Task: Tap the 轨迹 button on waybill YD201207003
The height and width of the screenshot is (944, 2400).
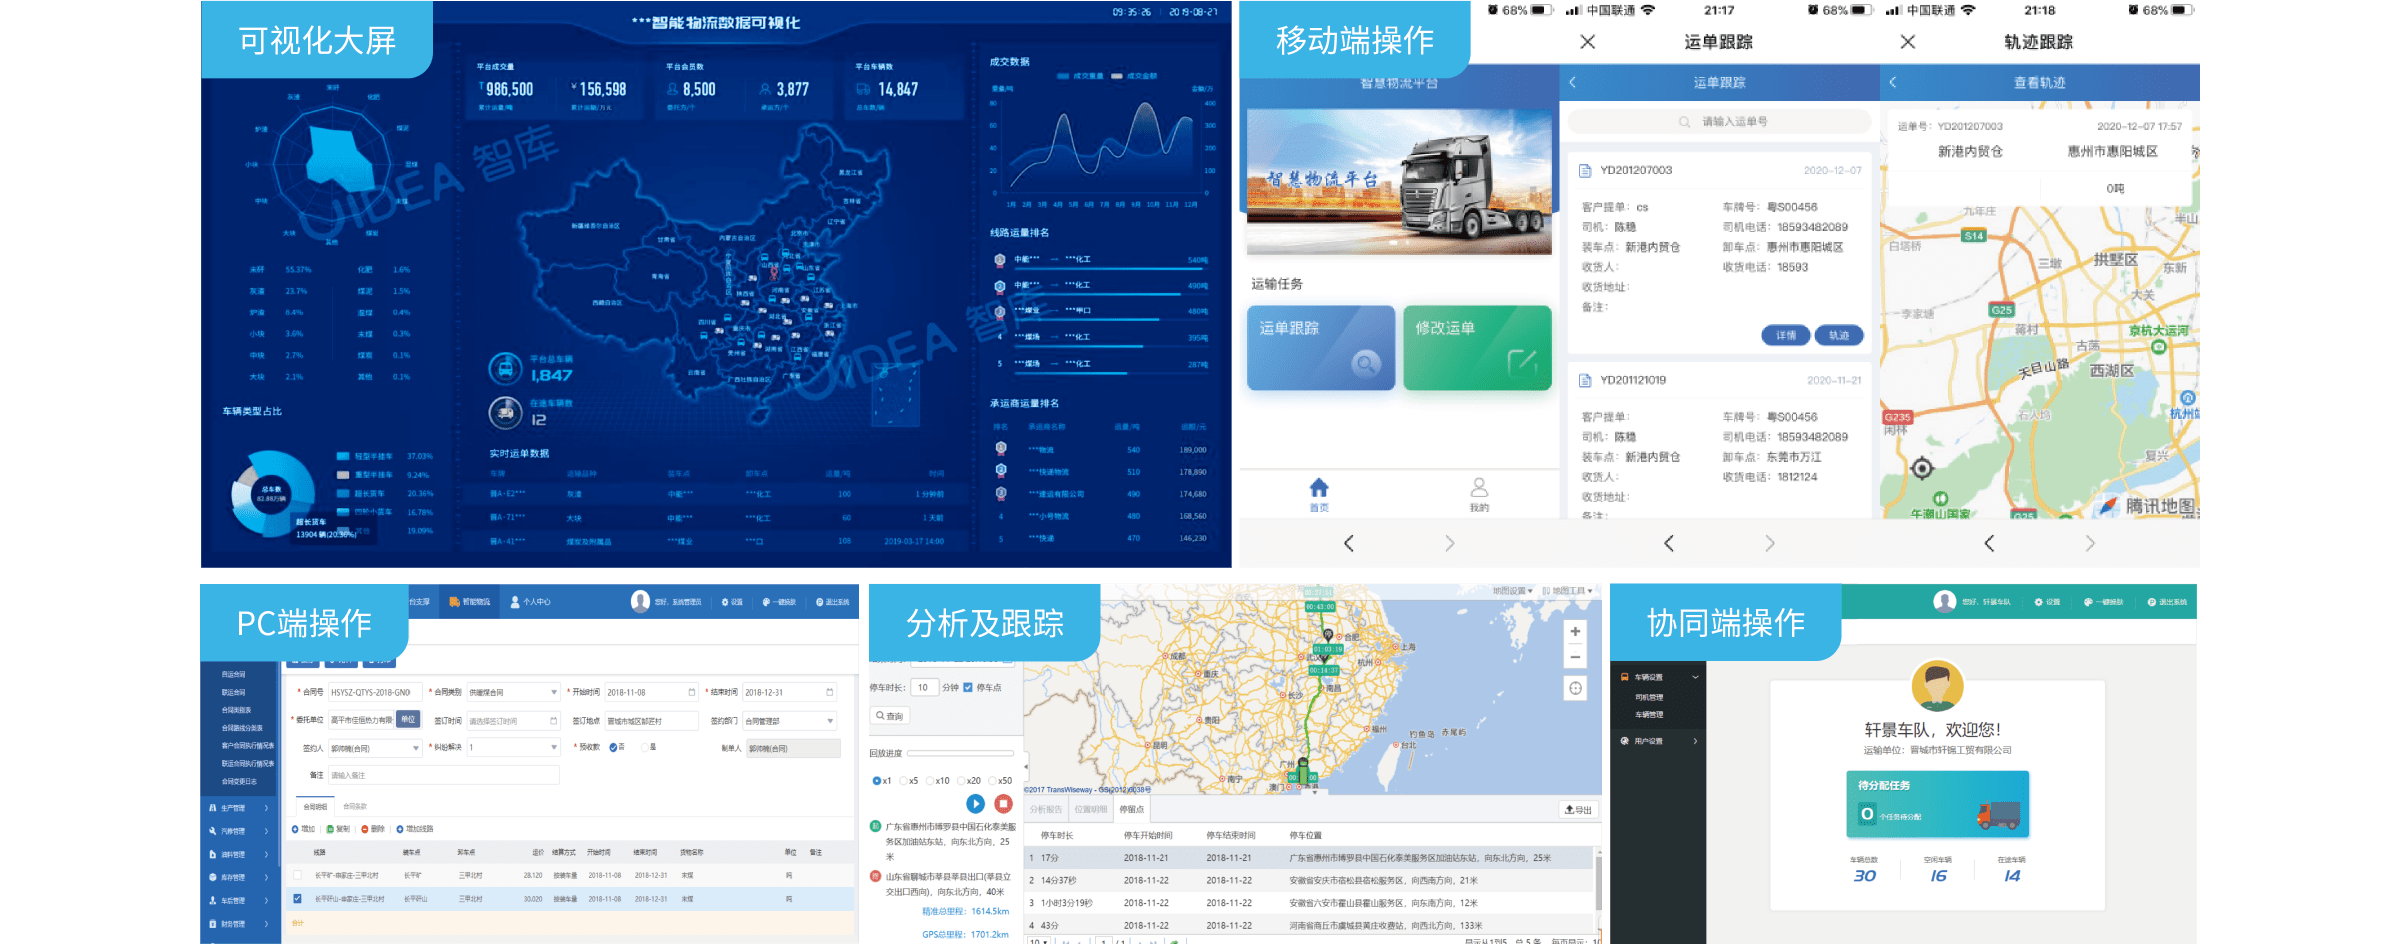Action: click(x=1838, y=336)
